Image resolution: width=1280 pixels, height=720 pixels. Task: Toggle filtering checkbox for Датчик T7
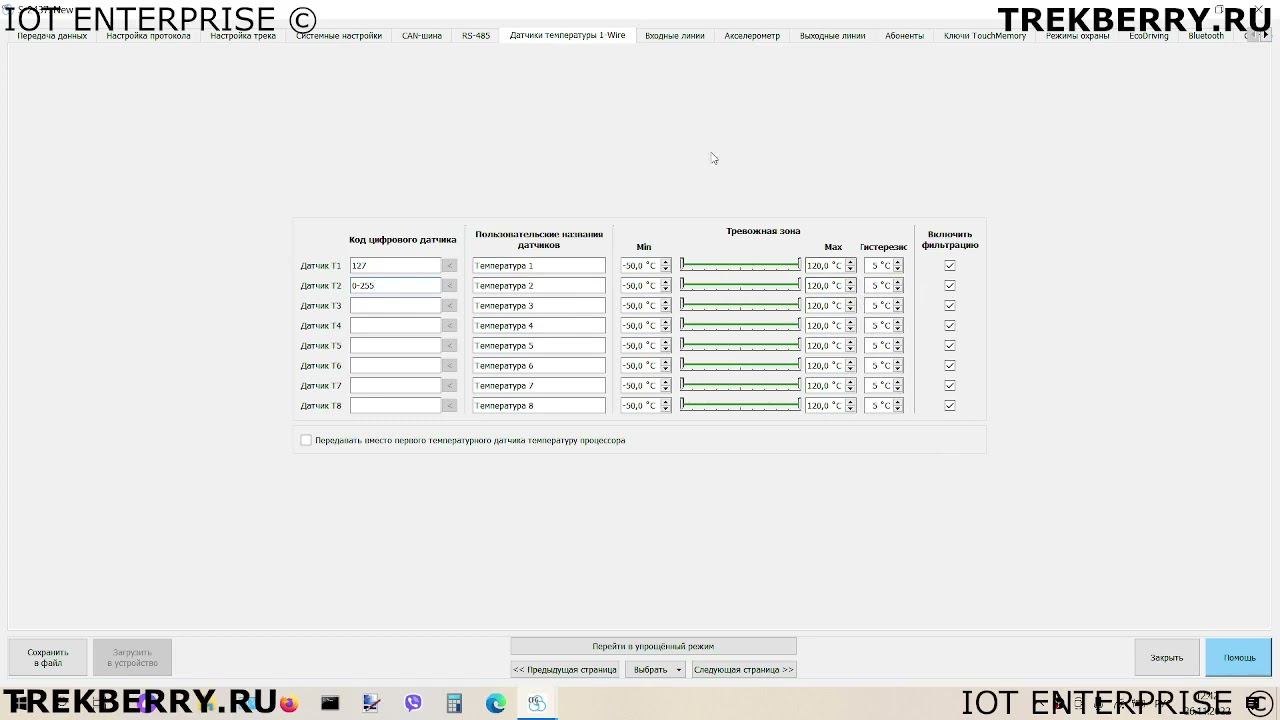tap(950, 386)
